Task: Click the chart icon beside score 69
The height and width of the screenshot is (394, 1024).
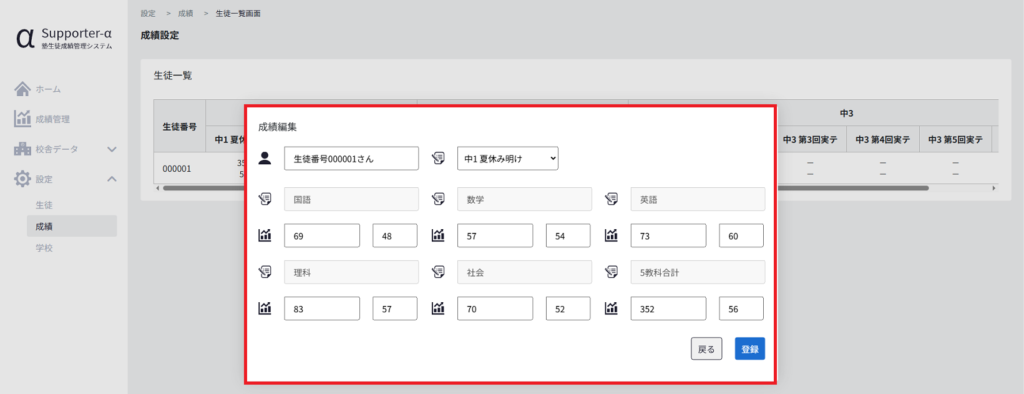Action: pos(265,235)
